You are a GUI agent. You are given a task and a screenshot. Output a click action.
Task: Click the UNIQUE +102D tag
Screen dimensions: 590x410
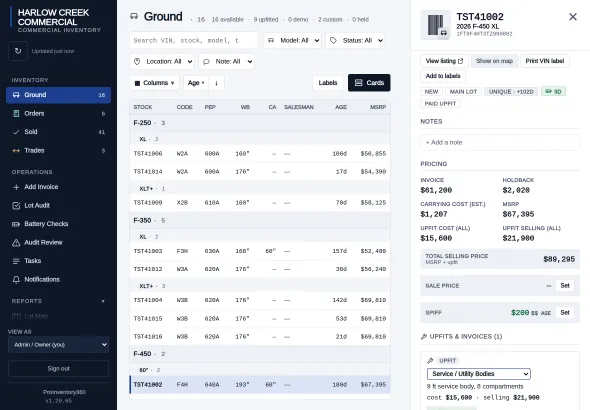pos(511,91)
